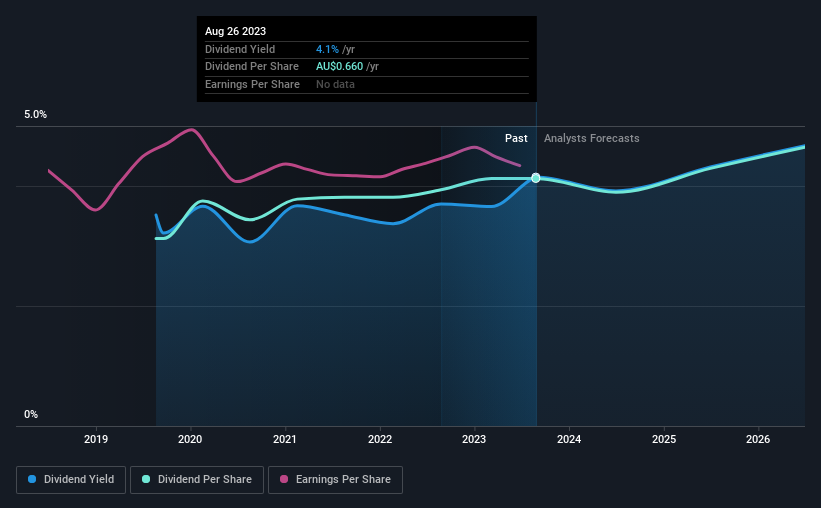Click the 2019 x-axis label
Screen dimensions: 821x508
(96, 439)
